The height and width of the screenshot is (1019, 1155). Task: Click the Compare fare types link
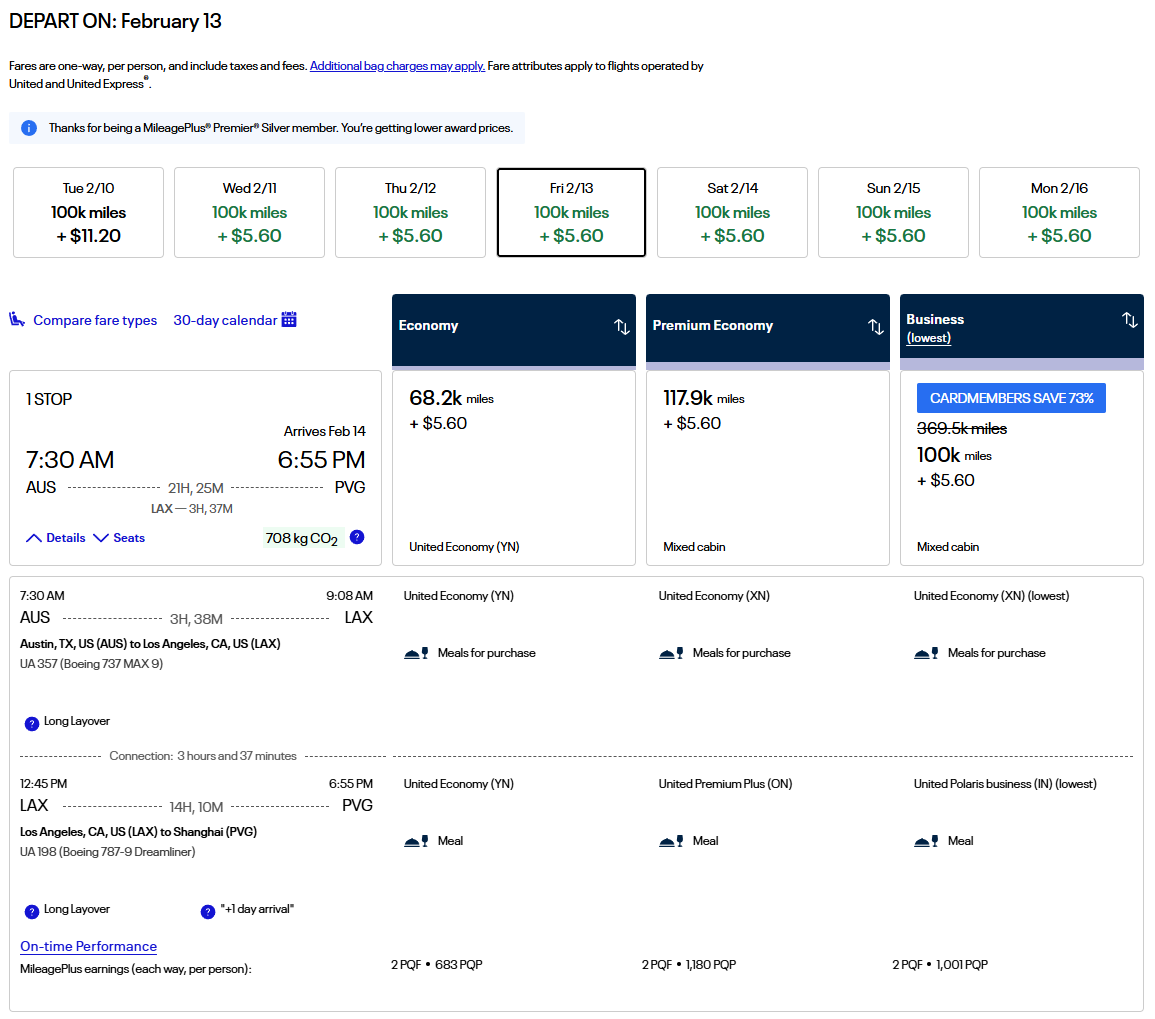95,320
